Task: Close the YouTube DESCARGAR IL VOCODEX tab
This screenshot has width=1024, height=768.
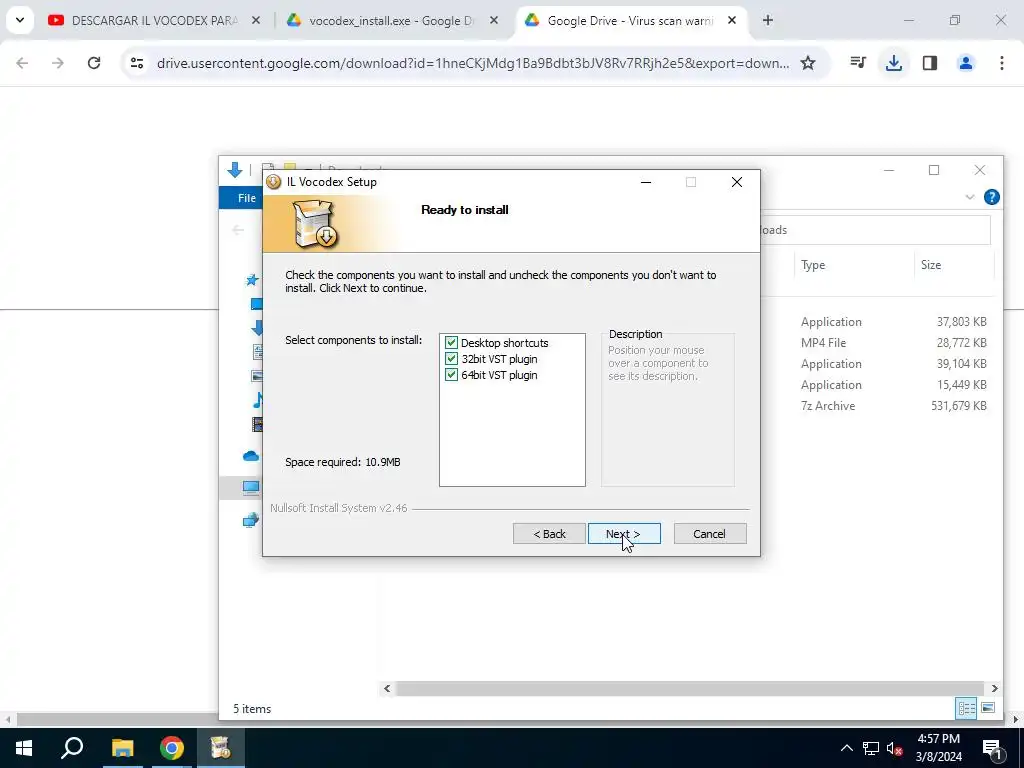Action: (256, 20)
